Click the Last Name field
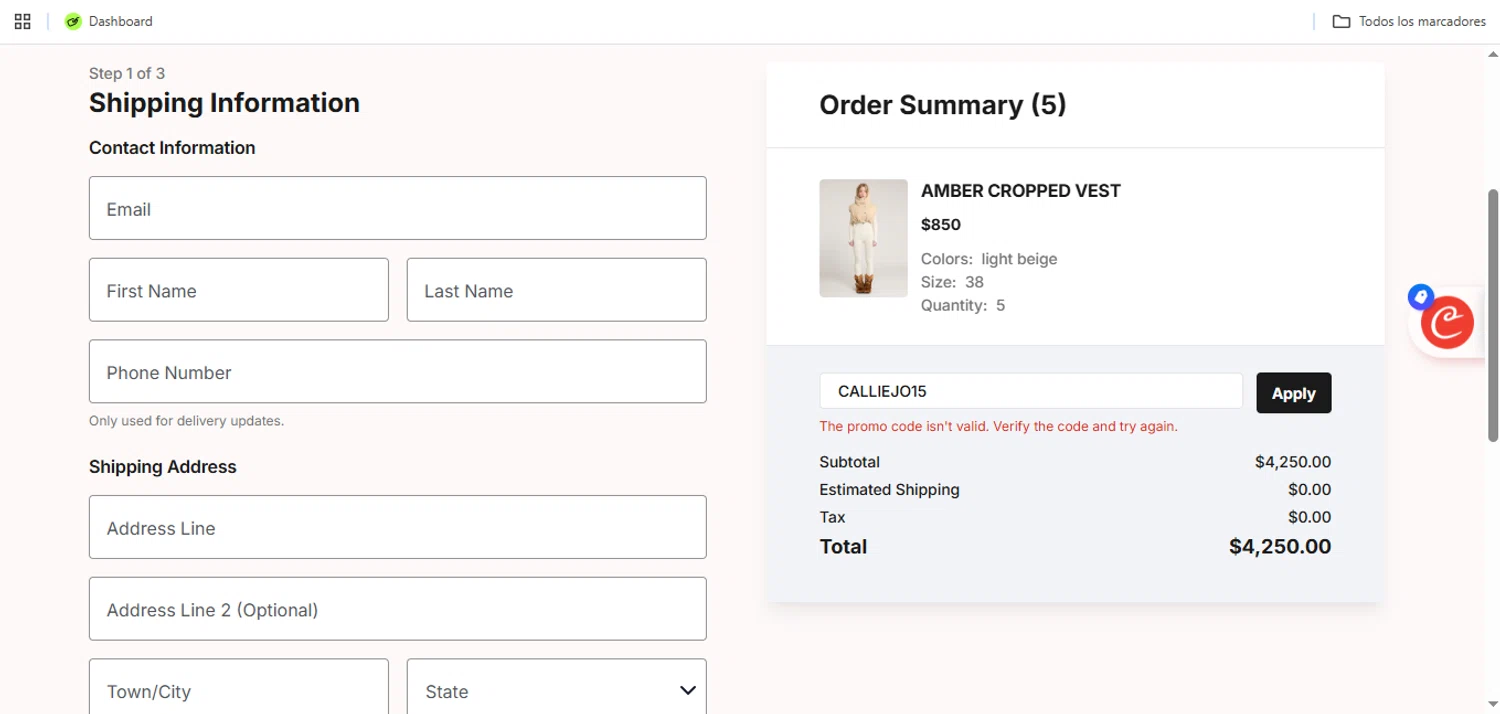The width and height of the screenshot is (1500, 714). tap(556, 290)
